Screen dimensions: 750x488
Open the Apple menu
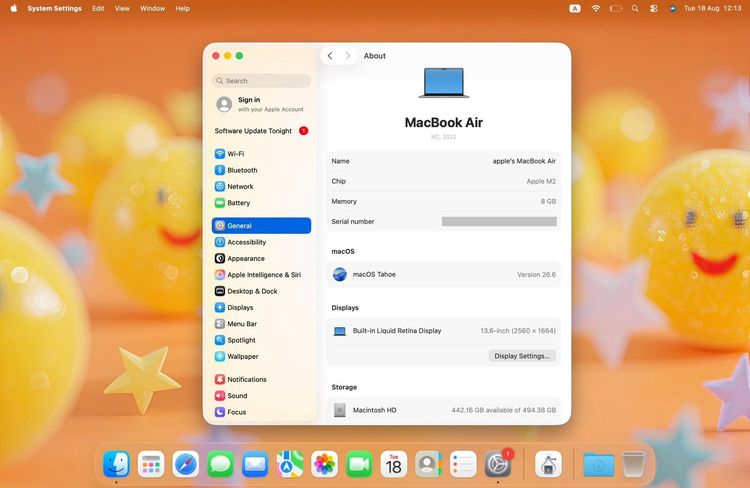tap(13, 8)
